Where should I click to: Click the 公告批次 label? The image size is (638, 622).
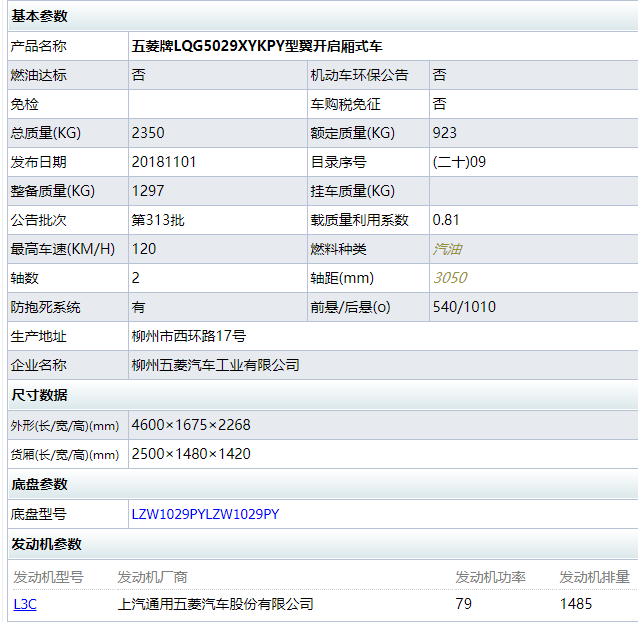[x=39, y=220]
